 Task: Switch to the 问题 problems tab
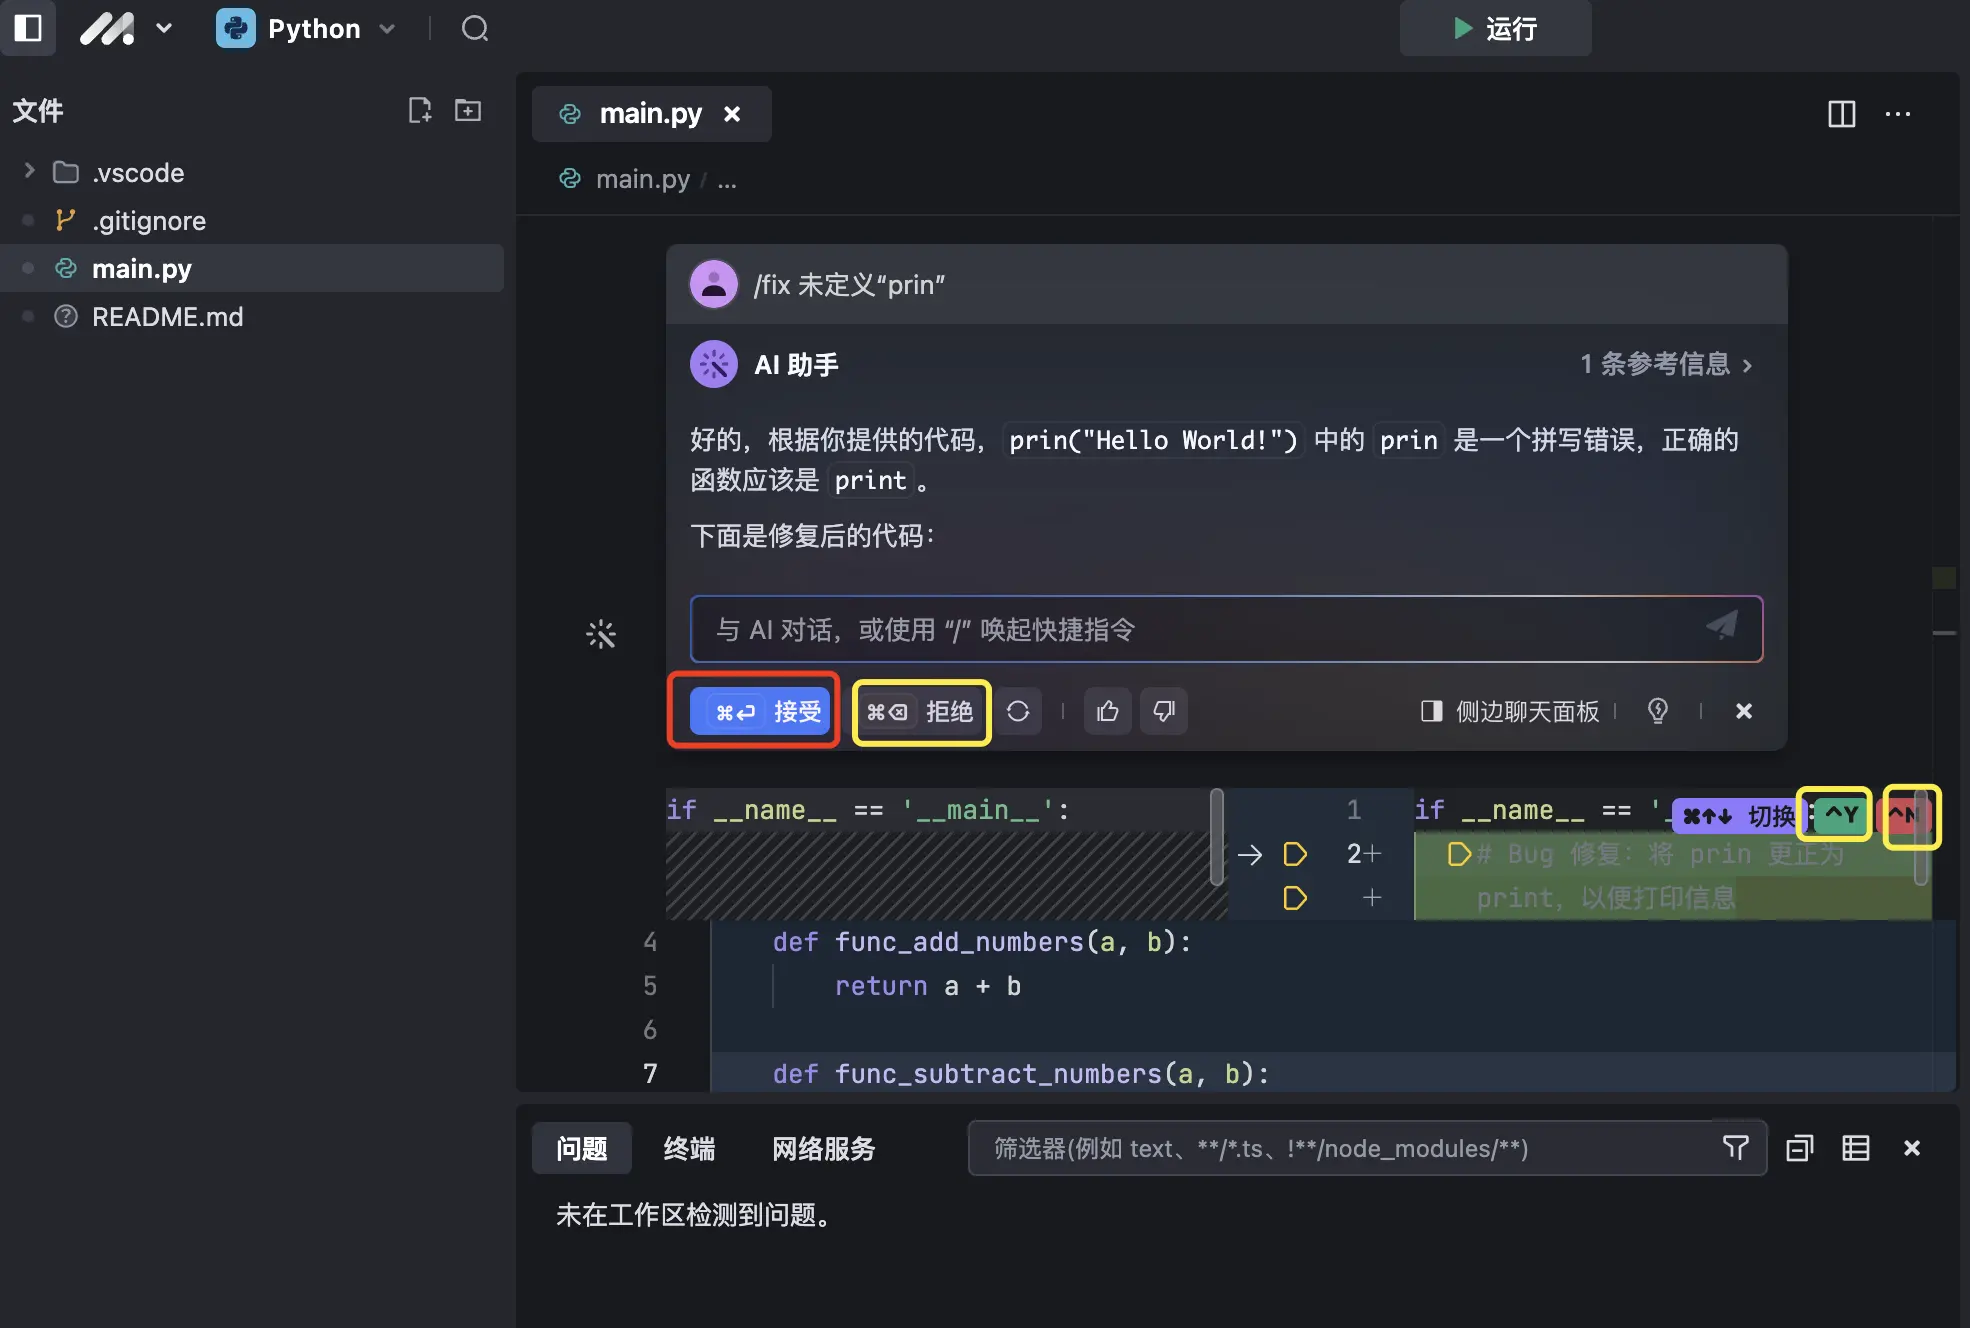582,1148
